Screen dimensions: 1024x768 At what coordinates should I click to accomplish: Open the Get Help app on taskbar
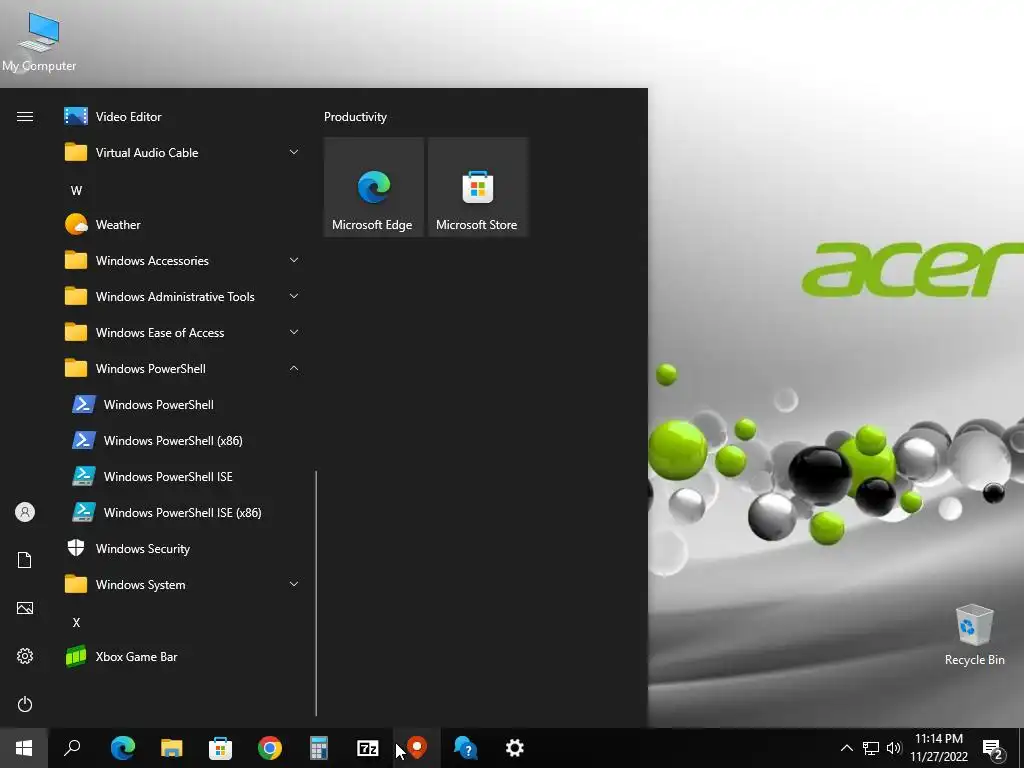tap(466, 748)
